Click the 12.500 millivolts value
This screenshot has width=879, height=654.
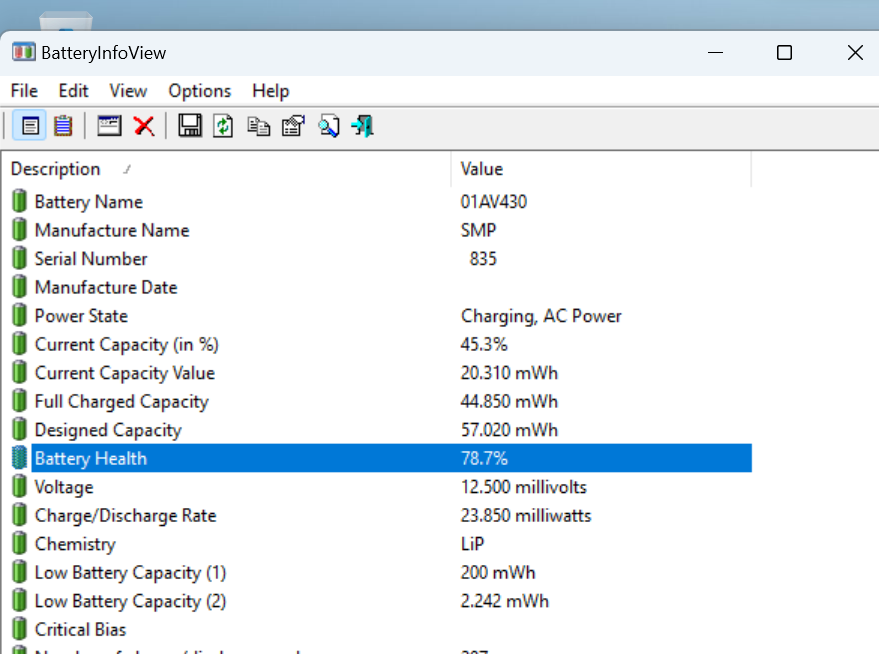click(524, 486)
